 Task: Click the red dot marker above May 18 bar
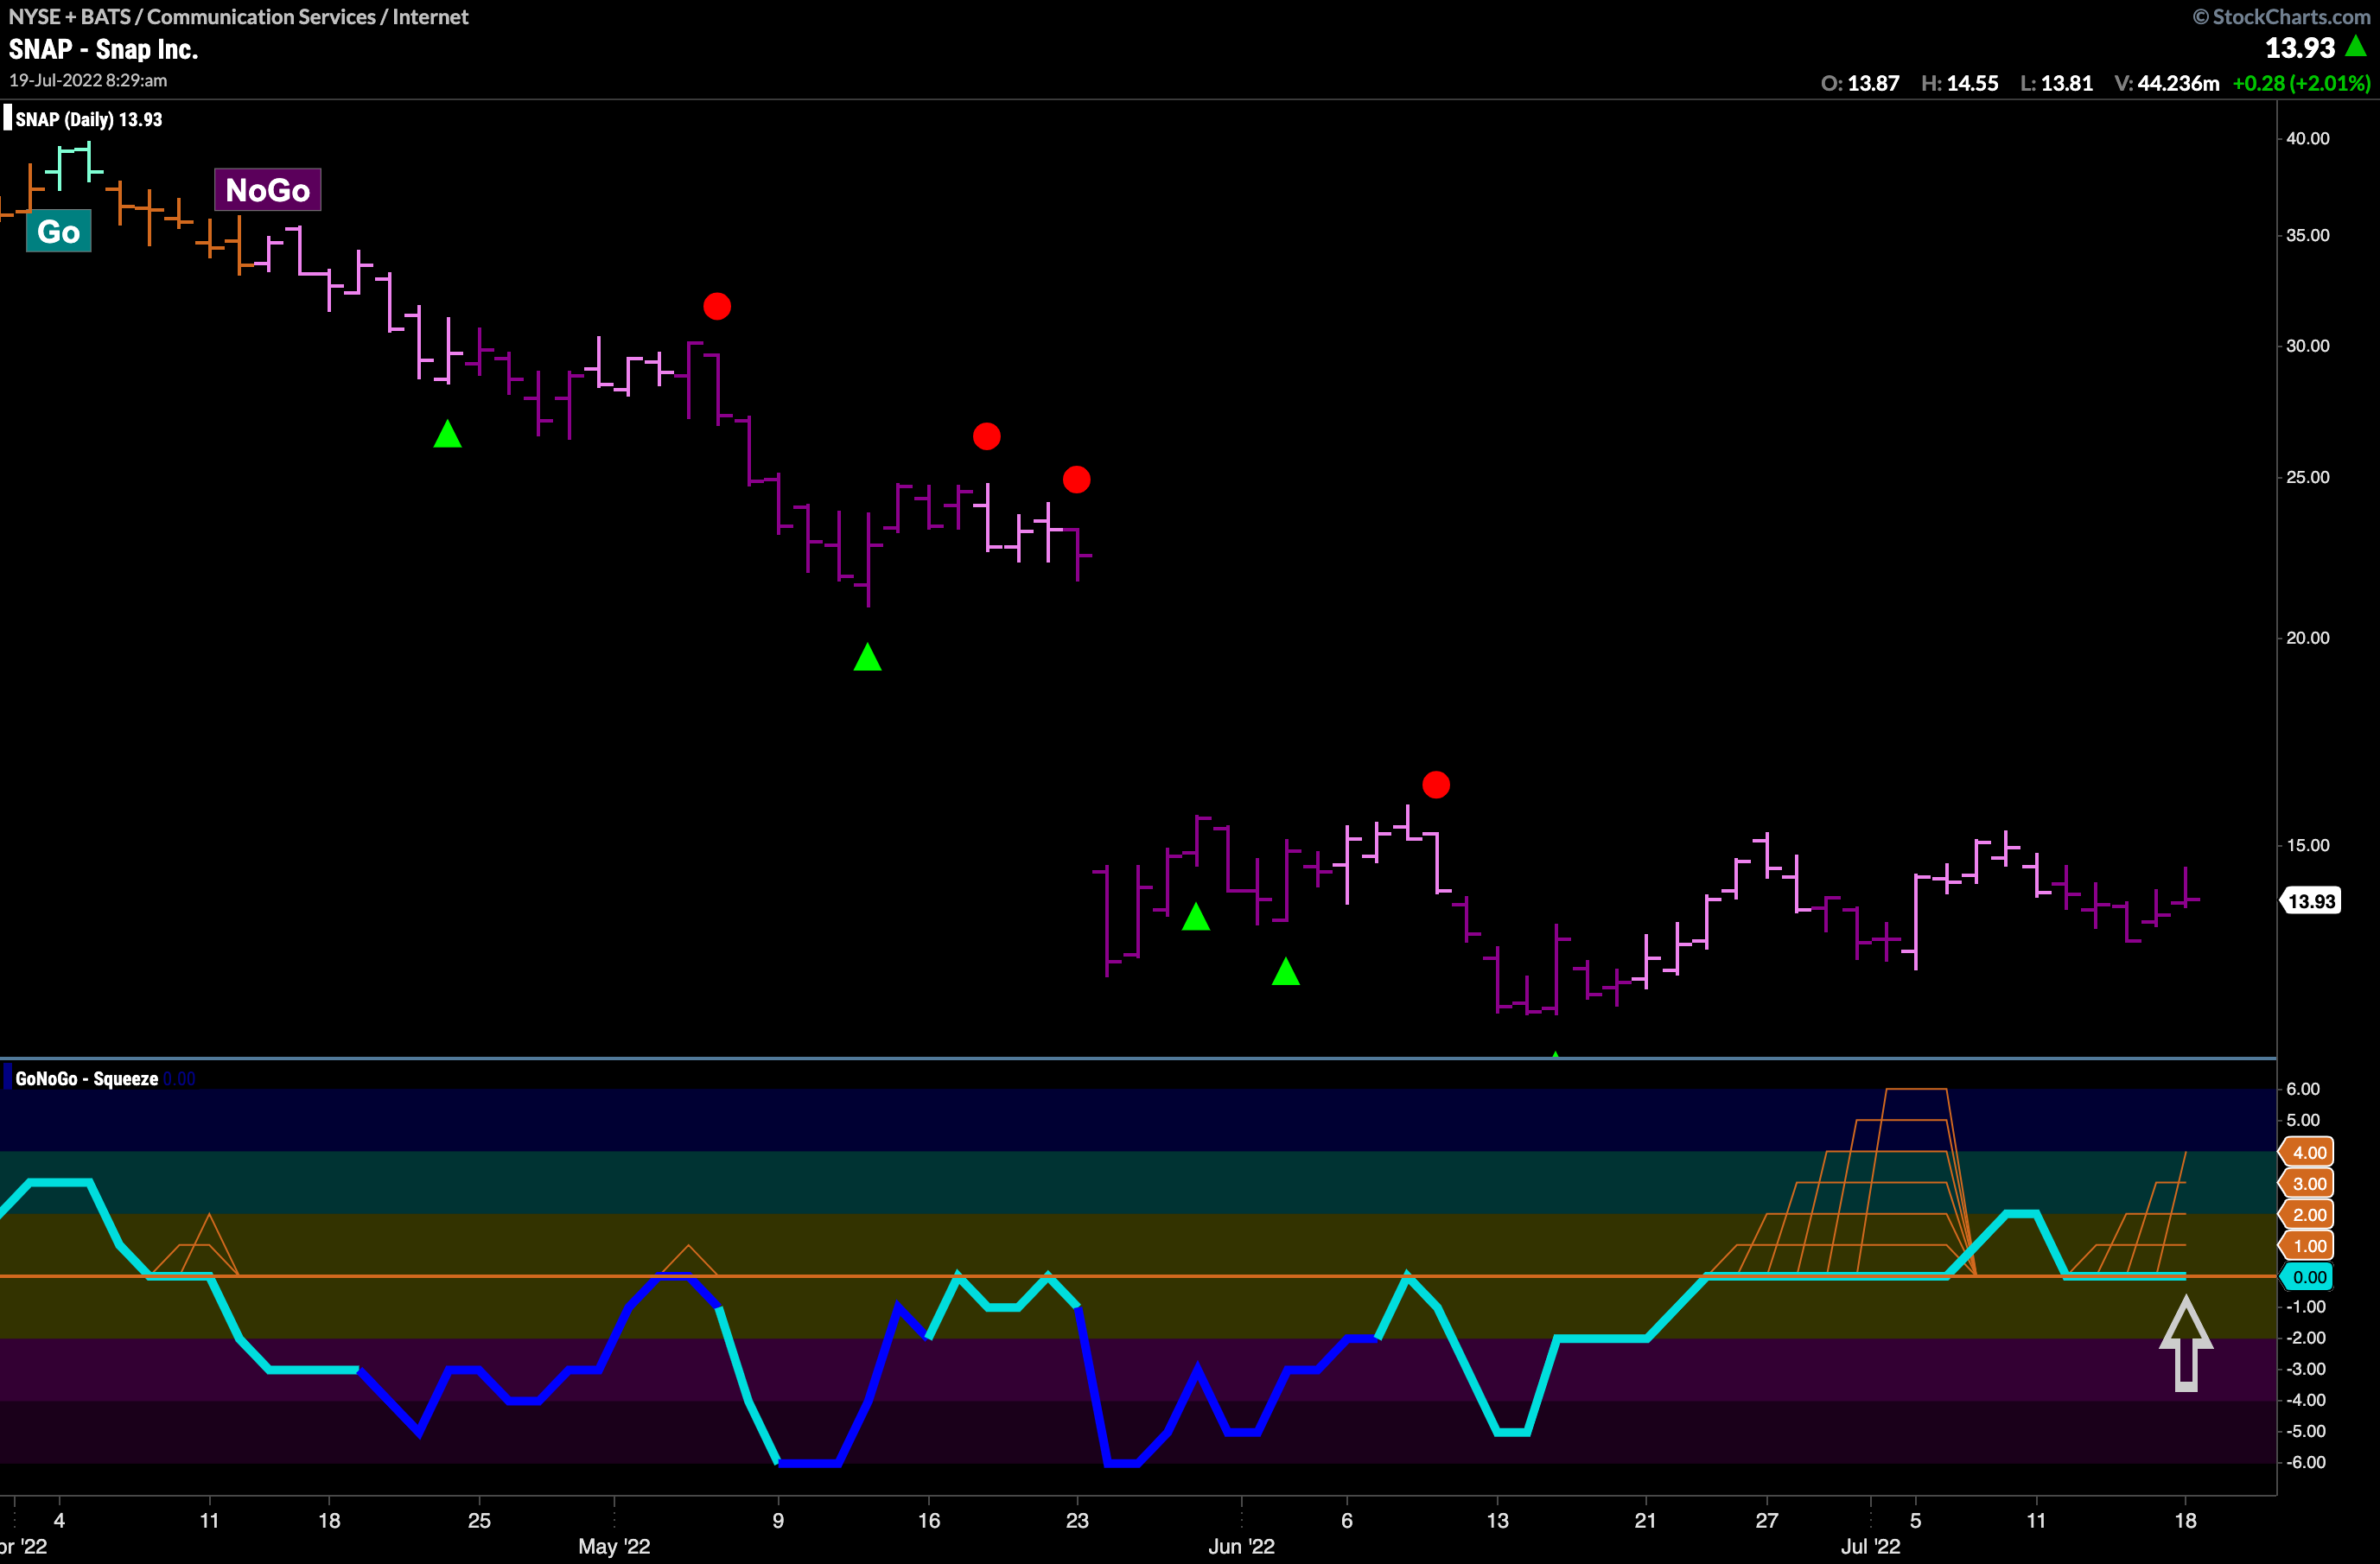[986, 436]
